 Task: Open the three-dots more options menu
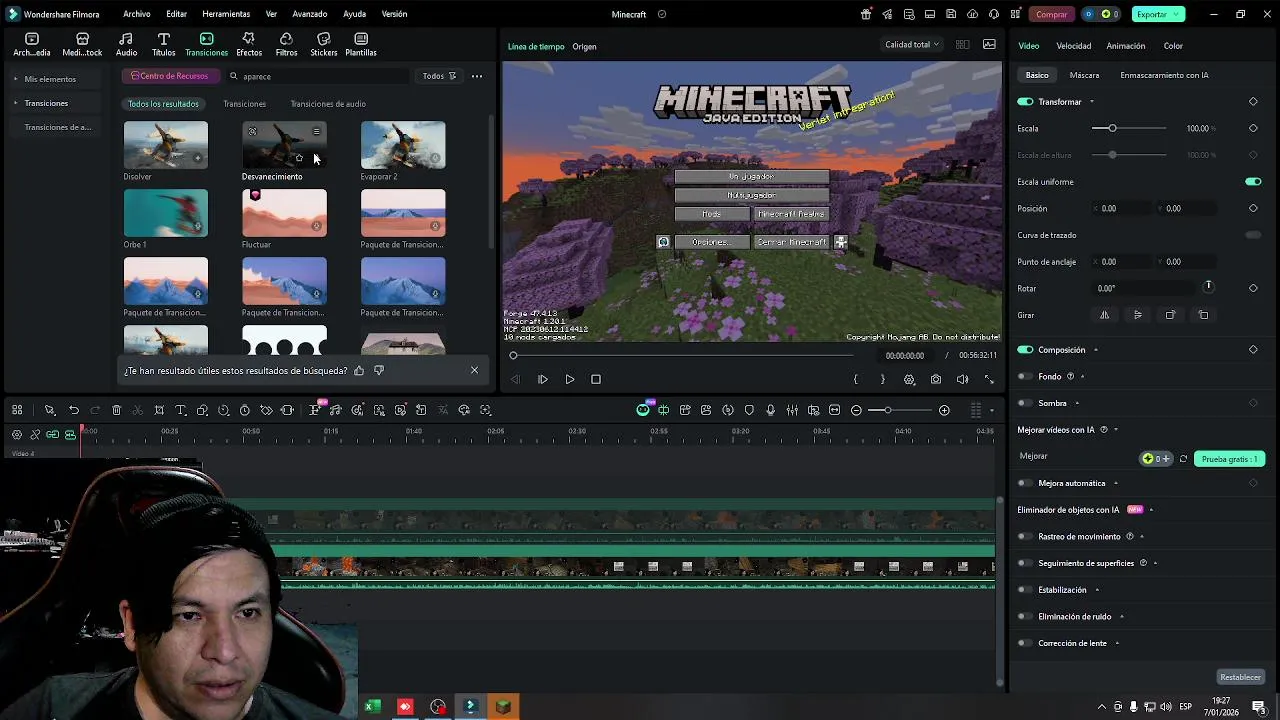[x=477, y=76]
